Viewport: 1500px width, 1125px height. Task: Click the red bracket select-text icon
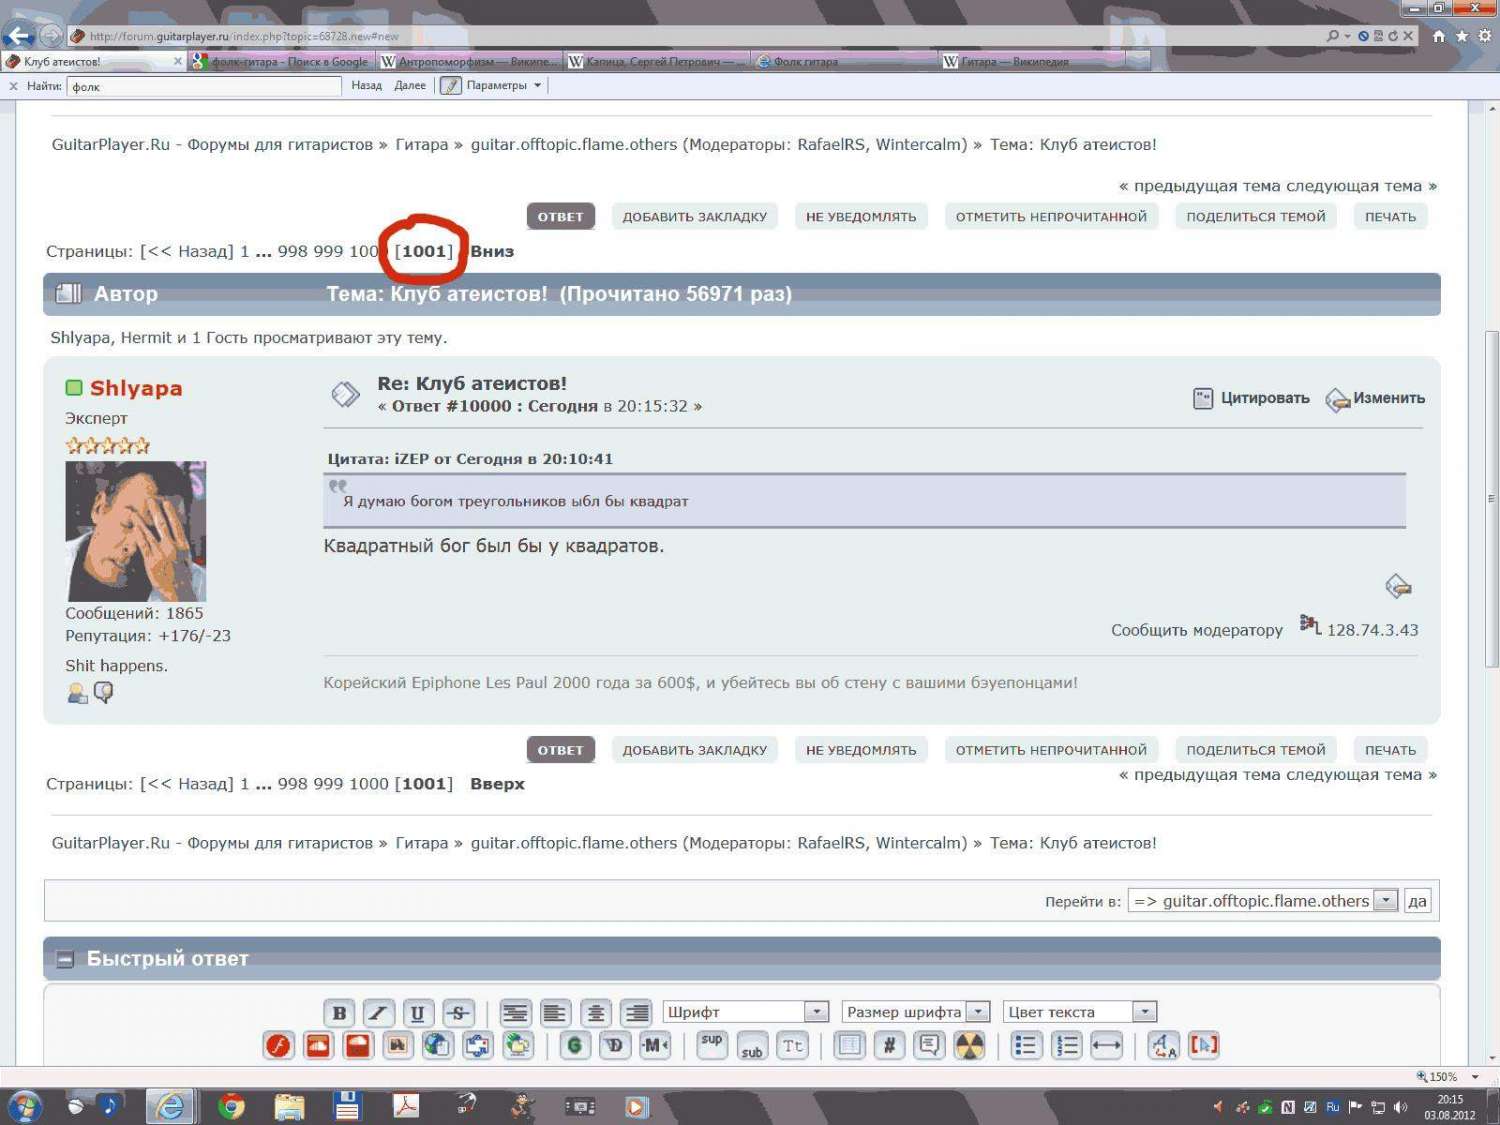(1204, 1046)
